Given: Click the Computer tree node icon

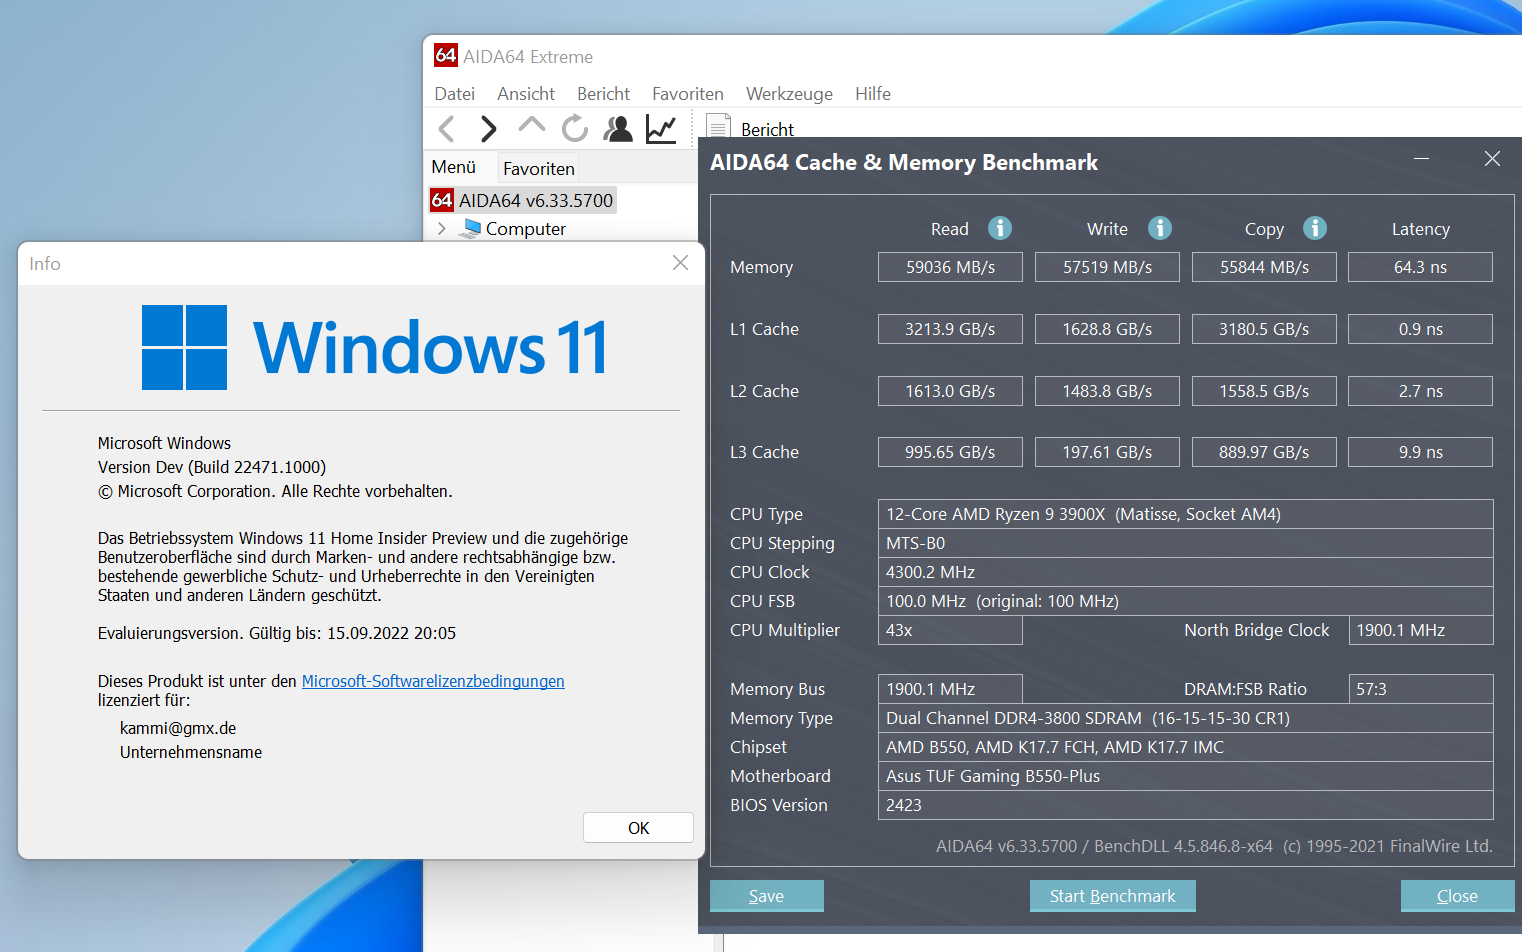Looking at the screenshot, I should point(470,229).
